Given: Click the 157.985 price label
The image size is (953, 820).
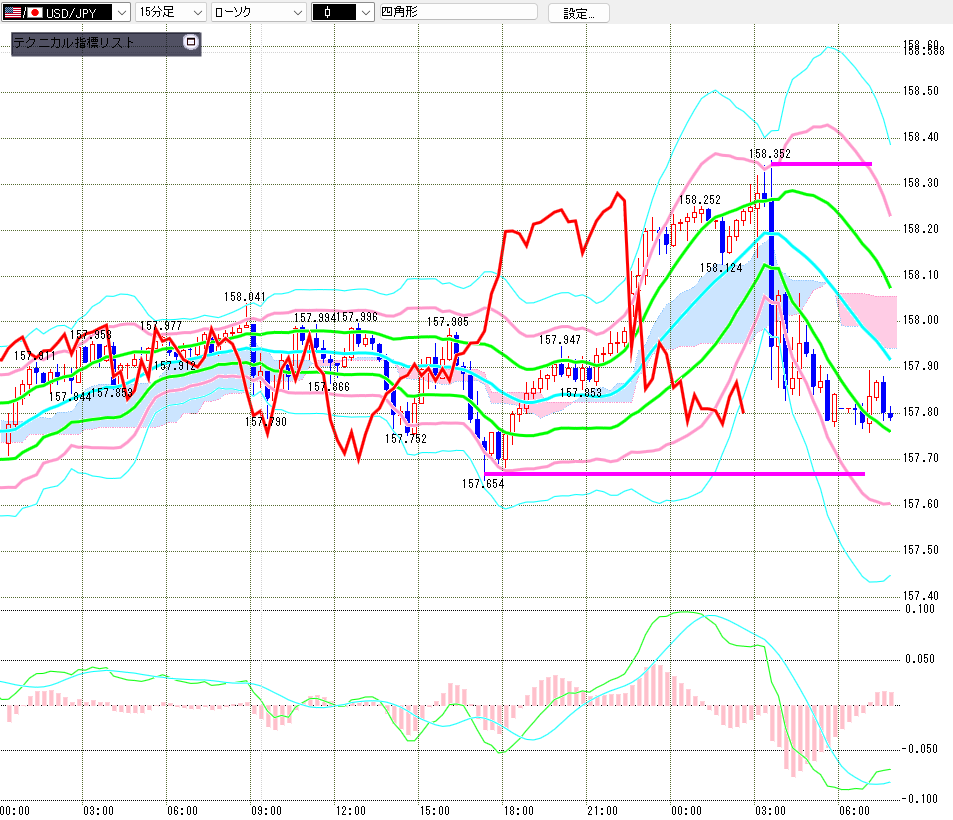Looking at the screenshot, I should point(447,322).
